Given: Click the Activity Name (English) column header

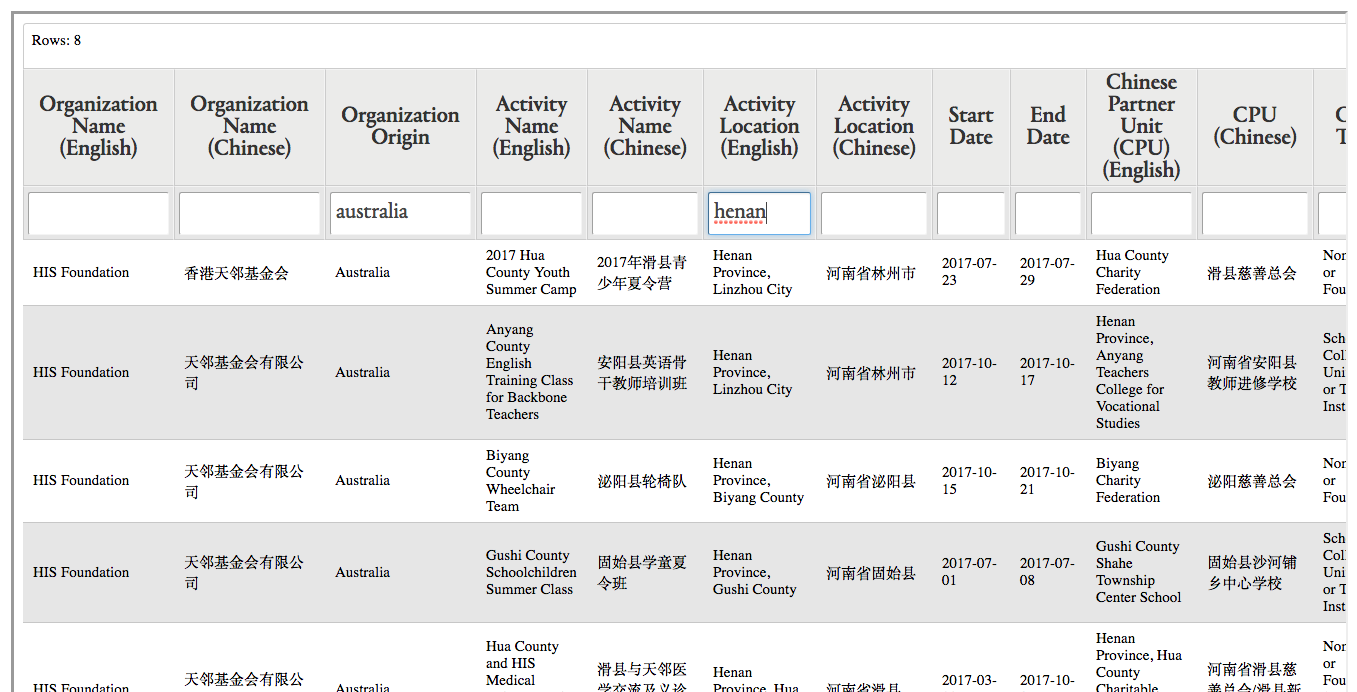Looking at the screenshot, I should pyautogui.click(x=531, y=126).
